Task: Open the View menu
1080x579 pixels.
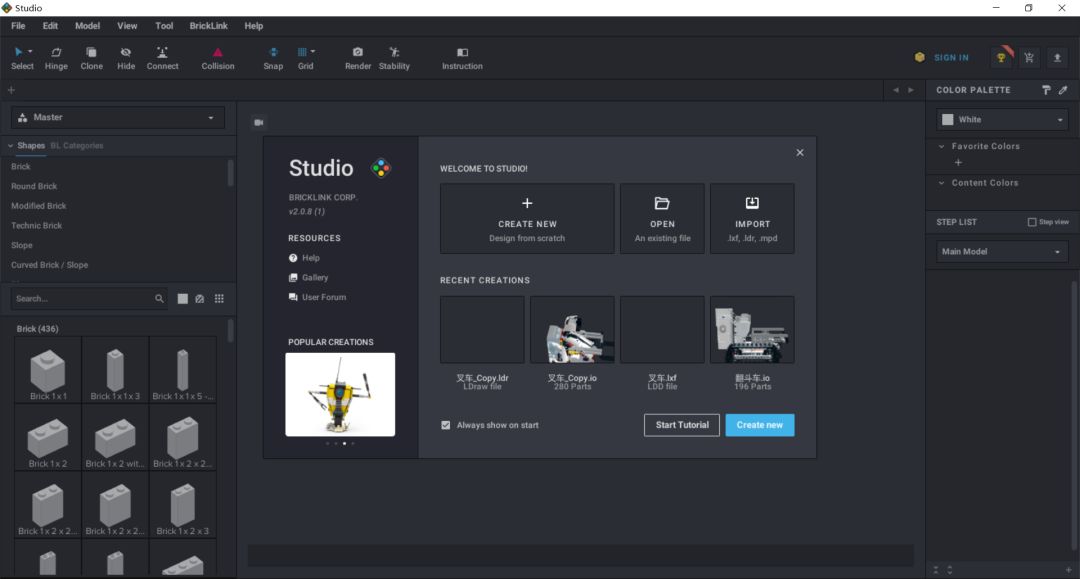Action: coord(127,26)
